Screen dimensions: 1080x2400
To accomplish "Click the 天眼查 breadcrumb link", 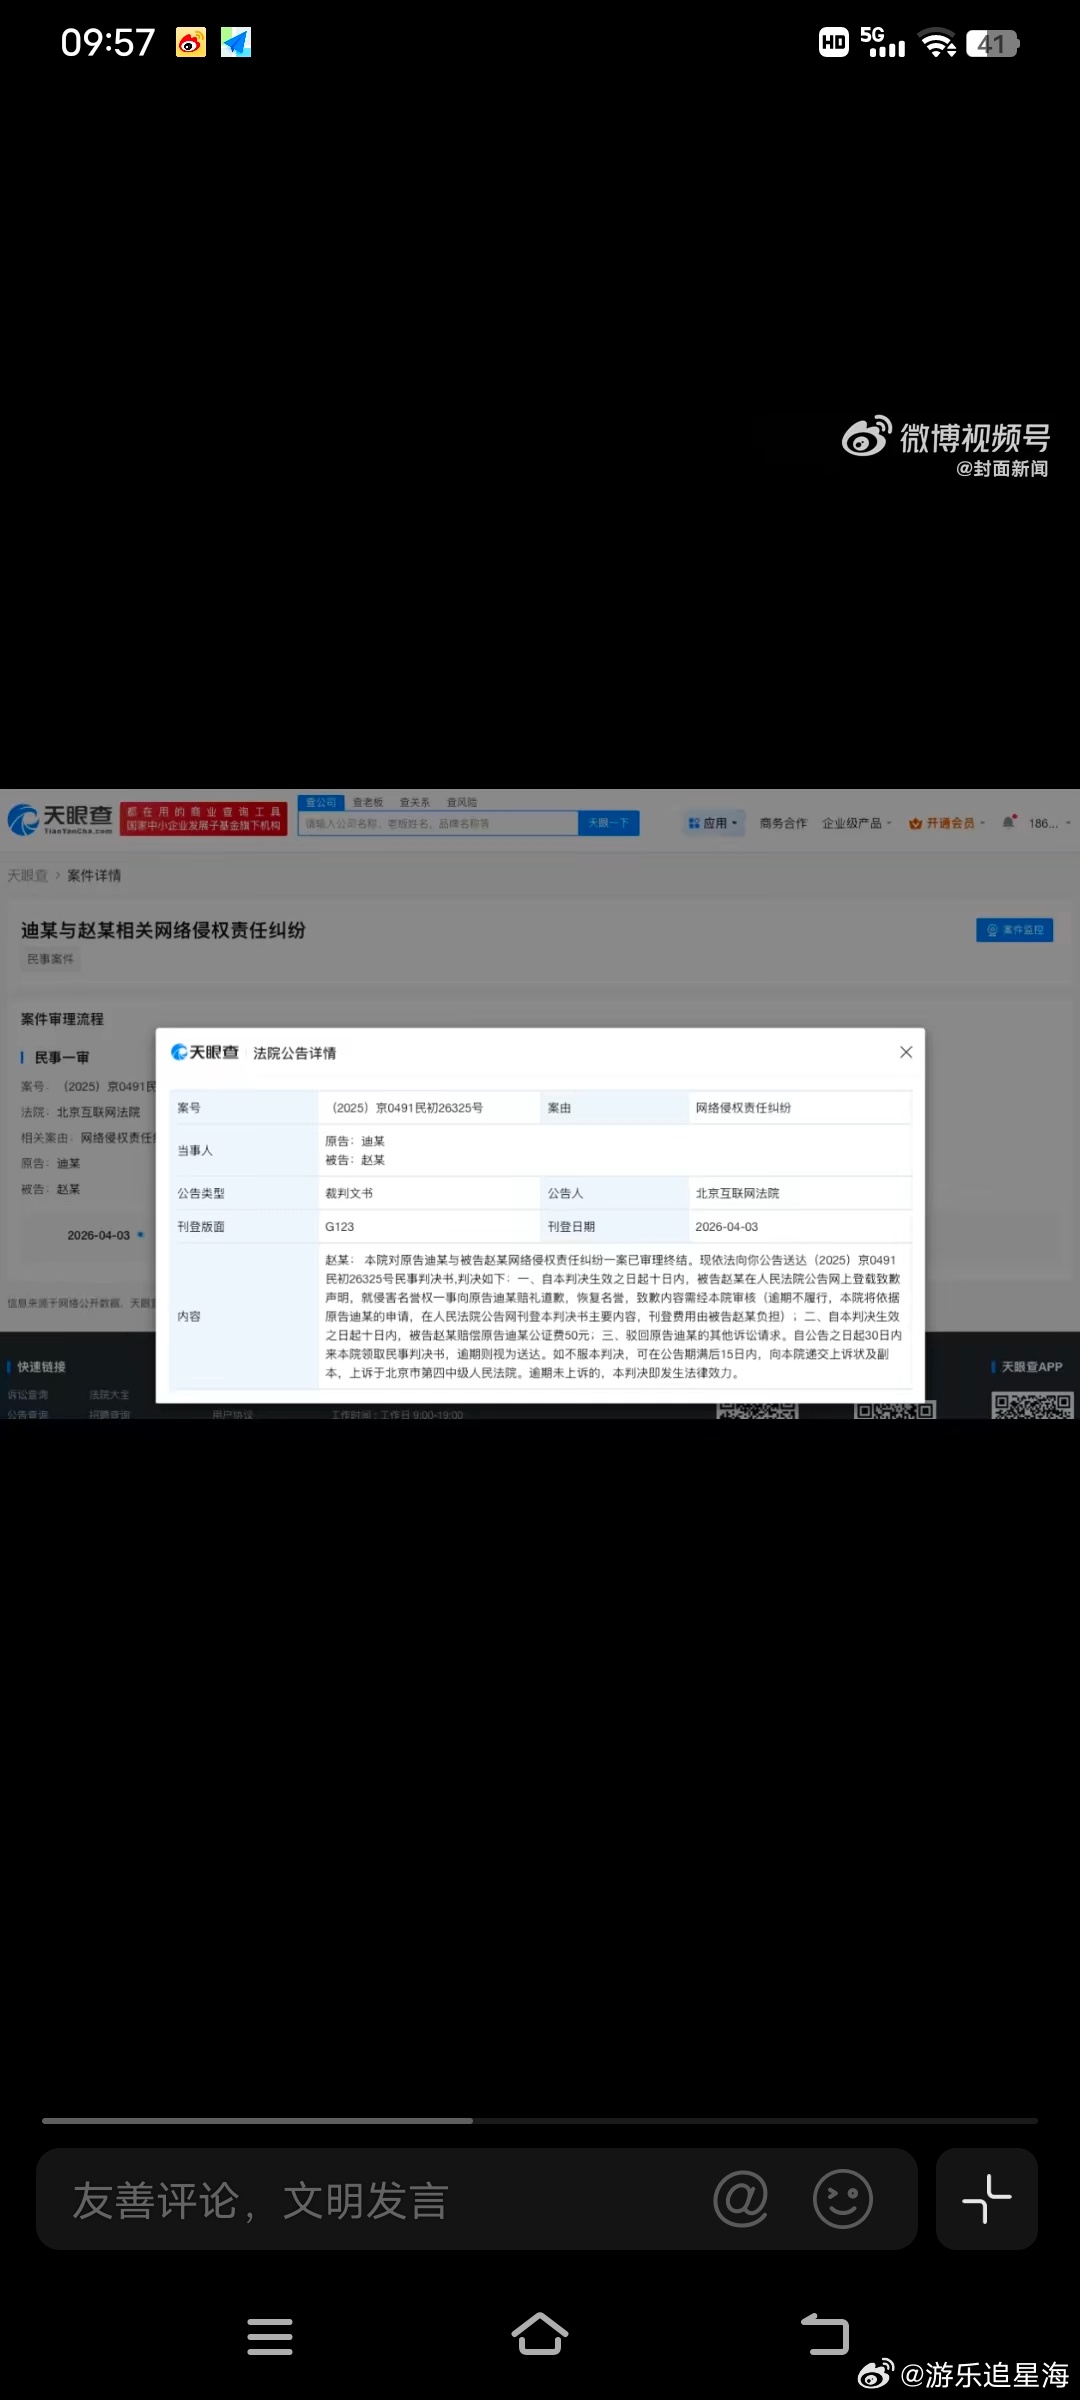I will (27, 875).
